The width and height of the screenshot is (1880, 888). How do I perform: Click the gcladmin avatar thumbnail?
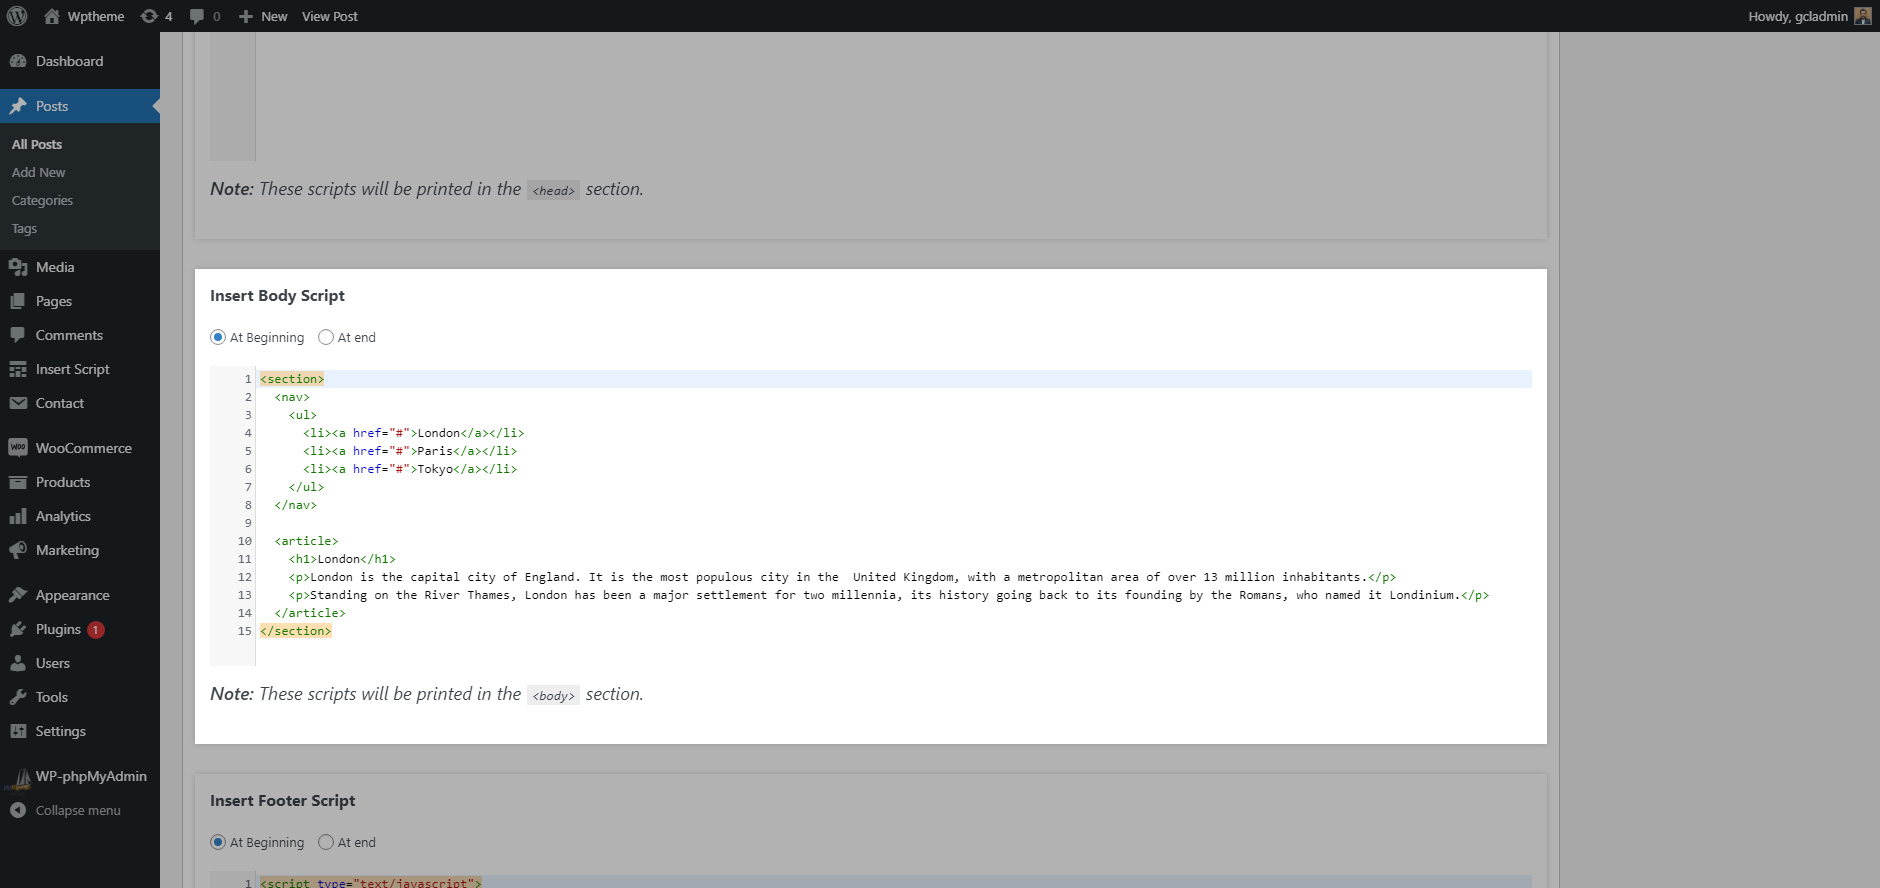click(1862, 16)
